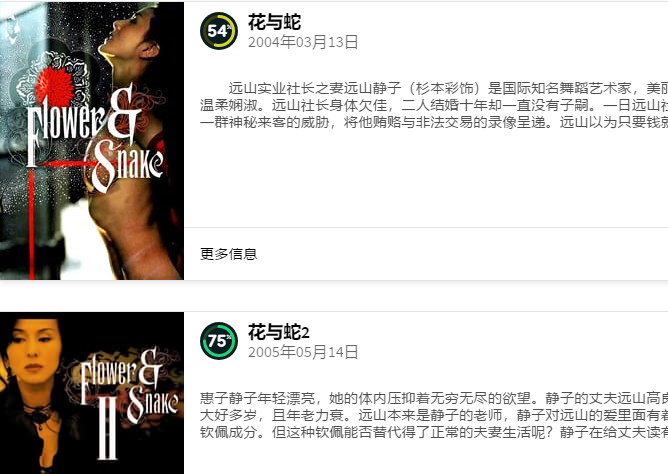
Task: Click the description line beginning 钦佩成分
Action: [x=434, y=432]
